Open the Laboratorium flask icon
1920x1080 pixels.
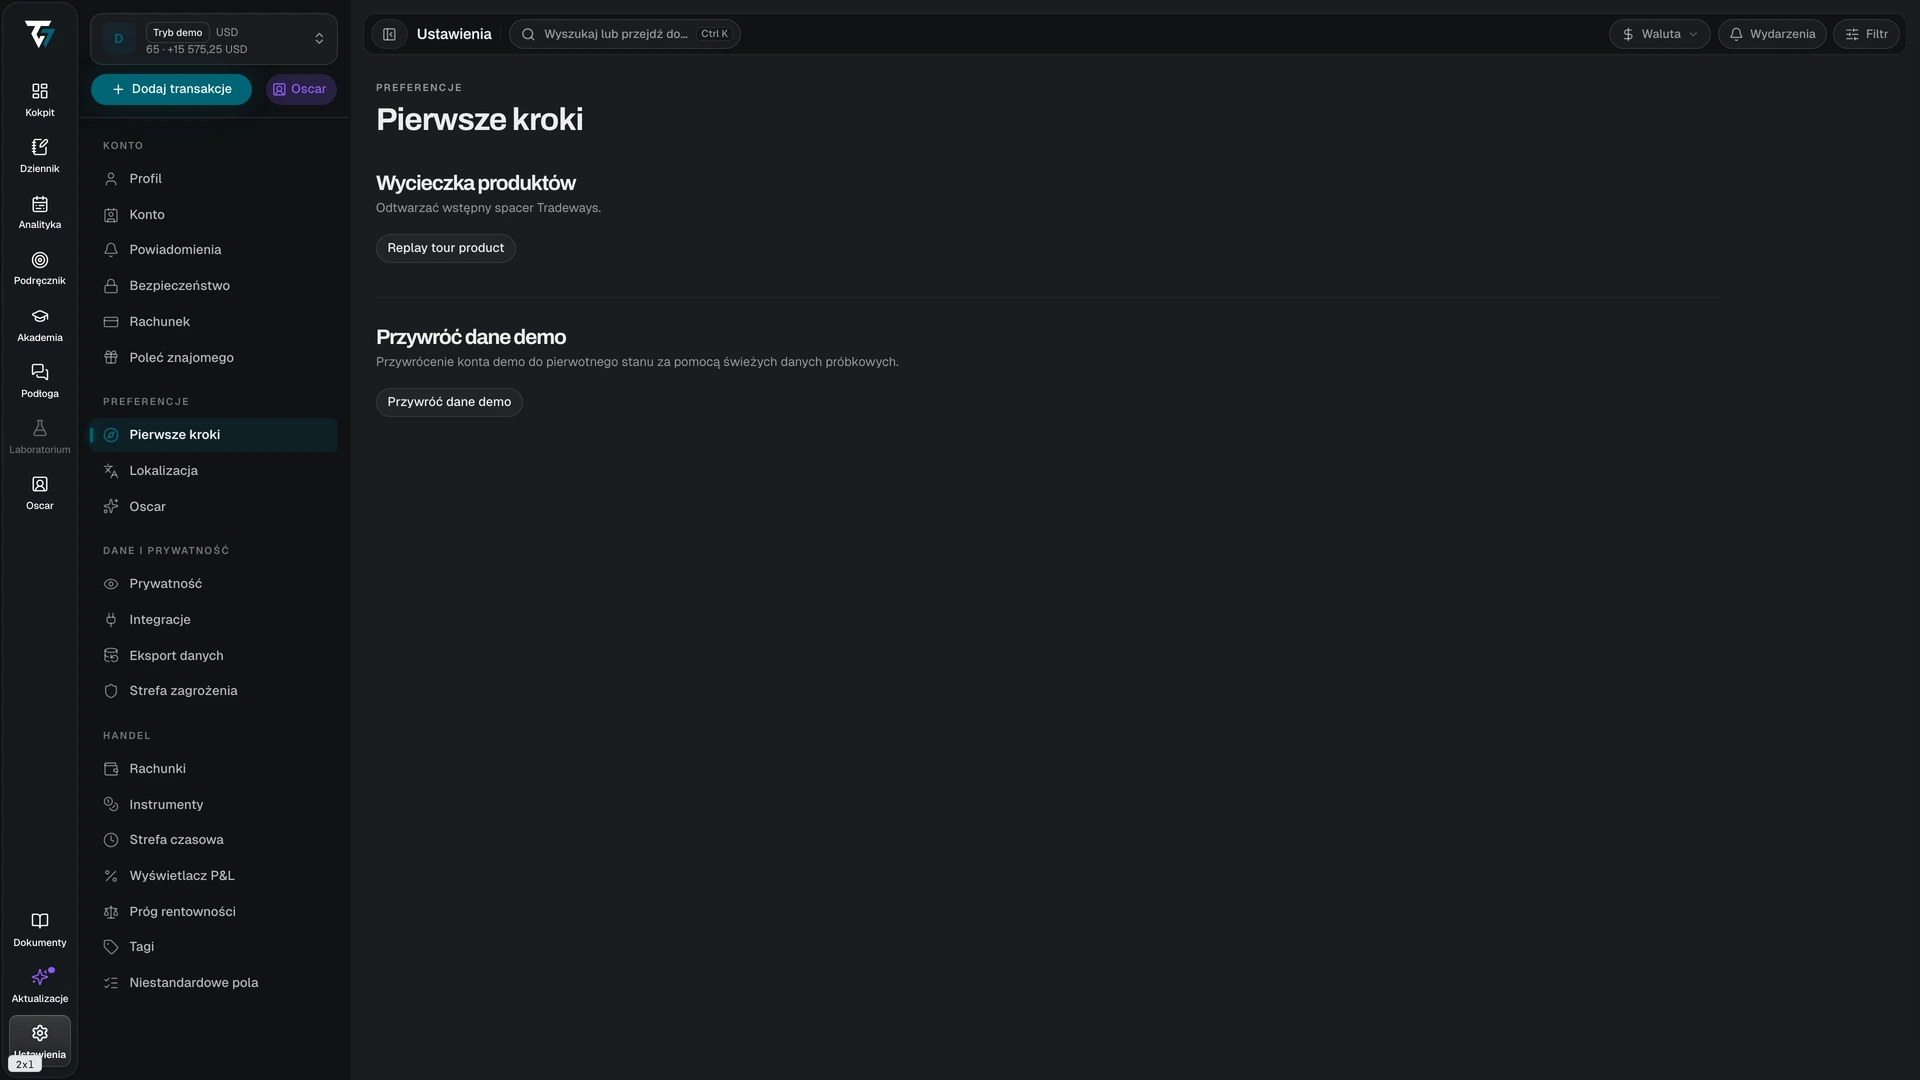click(40, 428)
